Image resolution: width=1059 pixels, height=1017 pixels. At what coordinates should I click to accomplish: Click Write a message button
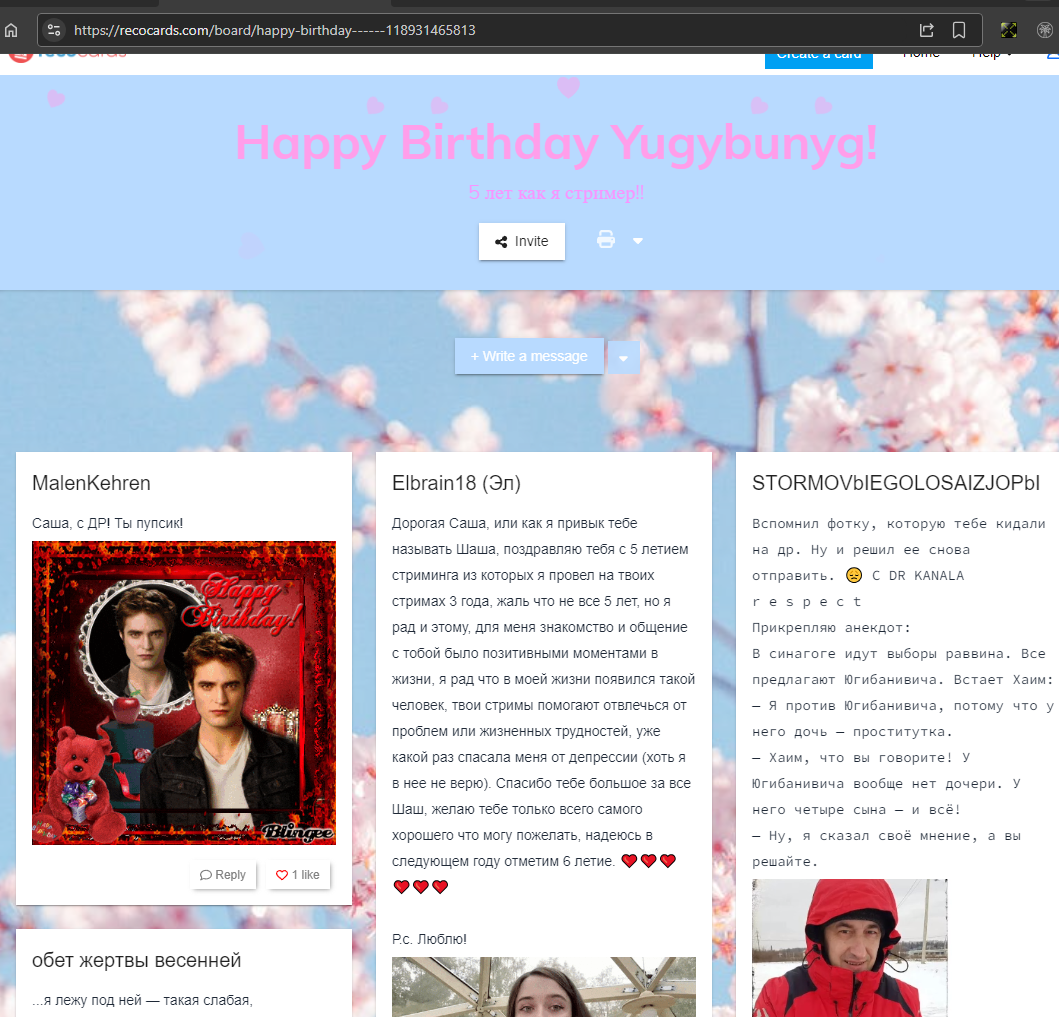529,356
